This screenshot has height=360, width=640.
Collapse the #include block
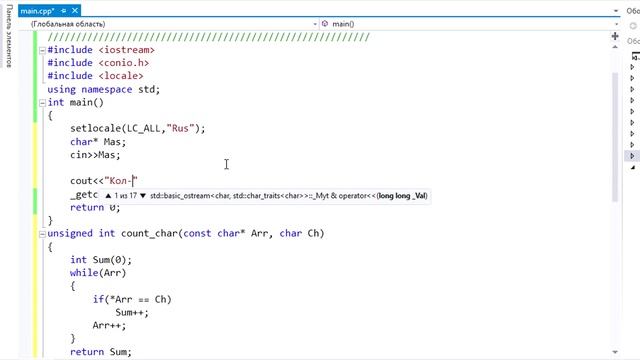[x=42, y=50]
